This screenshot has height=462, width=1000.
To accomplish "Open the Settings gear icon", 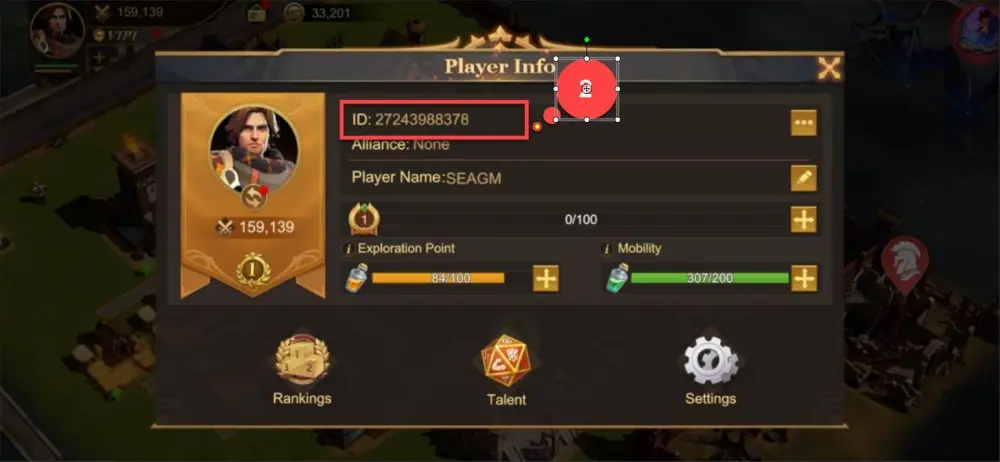I will (x=711, y=361).
